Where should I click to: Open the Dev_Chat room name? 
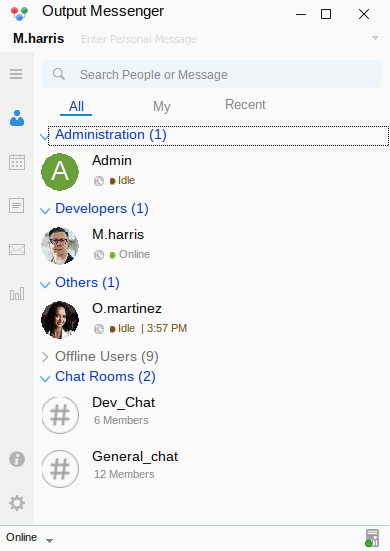coord(123,403)
